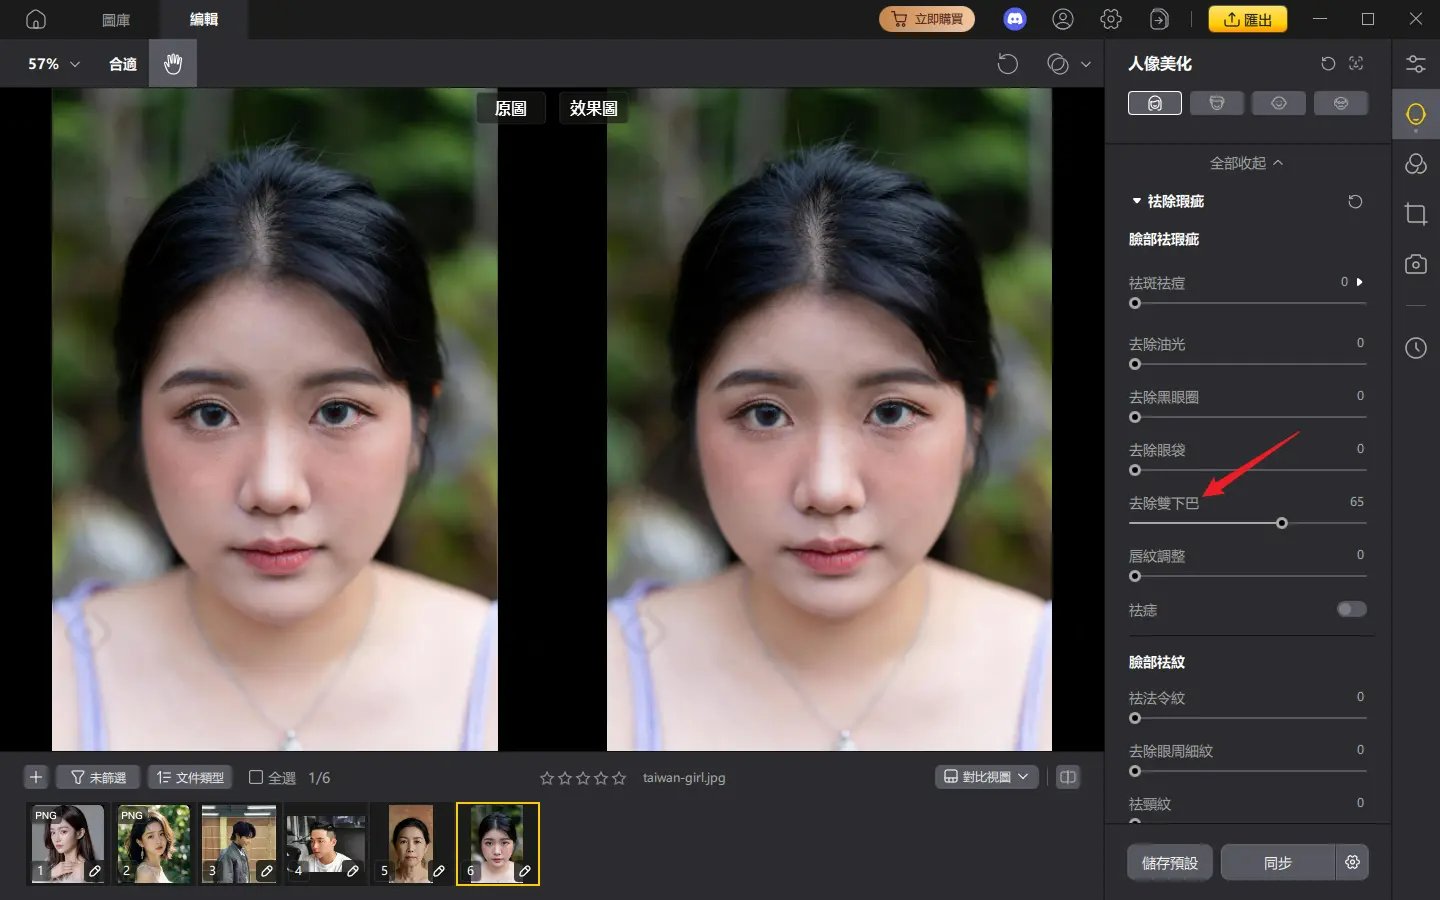Click the 立即購買 purchase button
This screenshot has width=1440, height=900.
tap(927, 18)
